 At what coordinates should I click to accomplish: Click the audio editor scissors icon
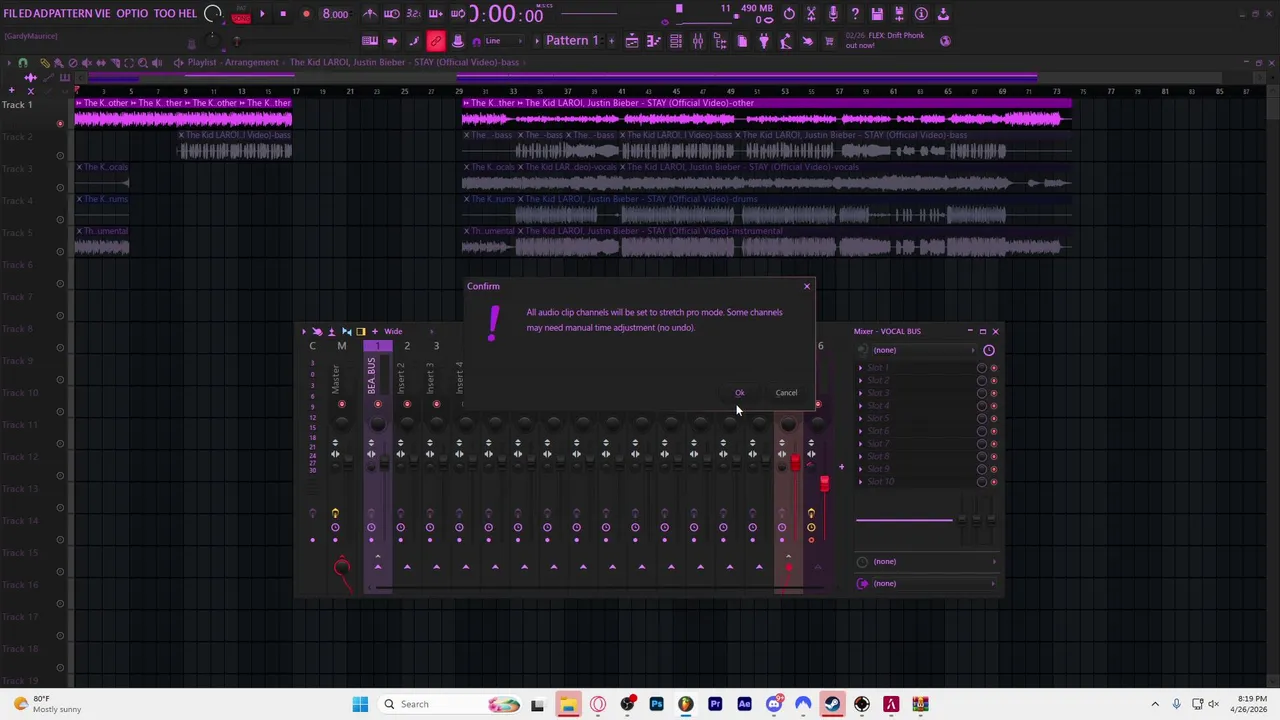pyautogui.click(x=811, y=14)
